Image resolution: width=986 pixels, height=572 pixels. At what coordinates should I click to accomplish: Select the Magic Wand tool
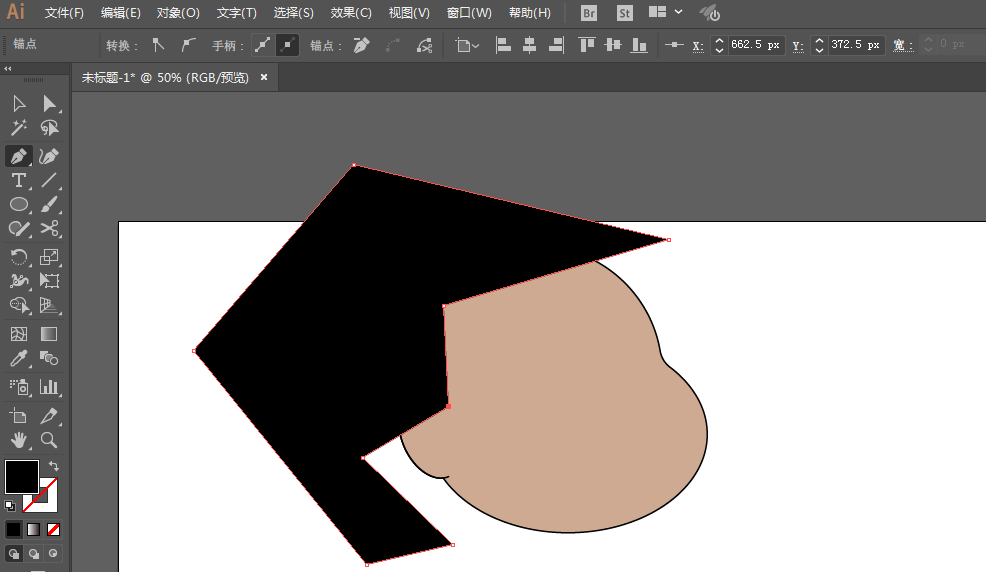pyautogui.click(x=19, y=128)
